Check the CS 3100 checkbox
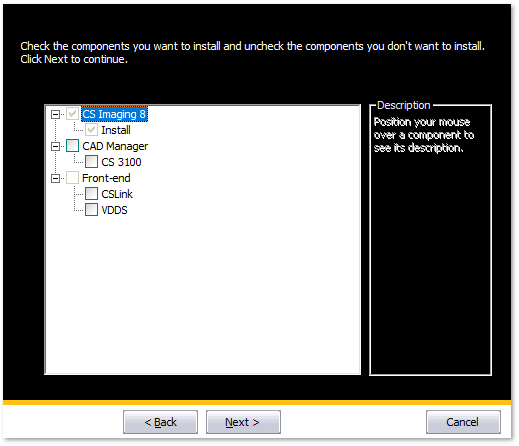 (x=91, y=162)
